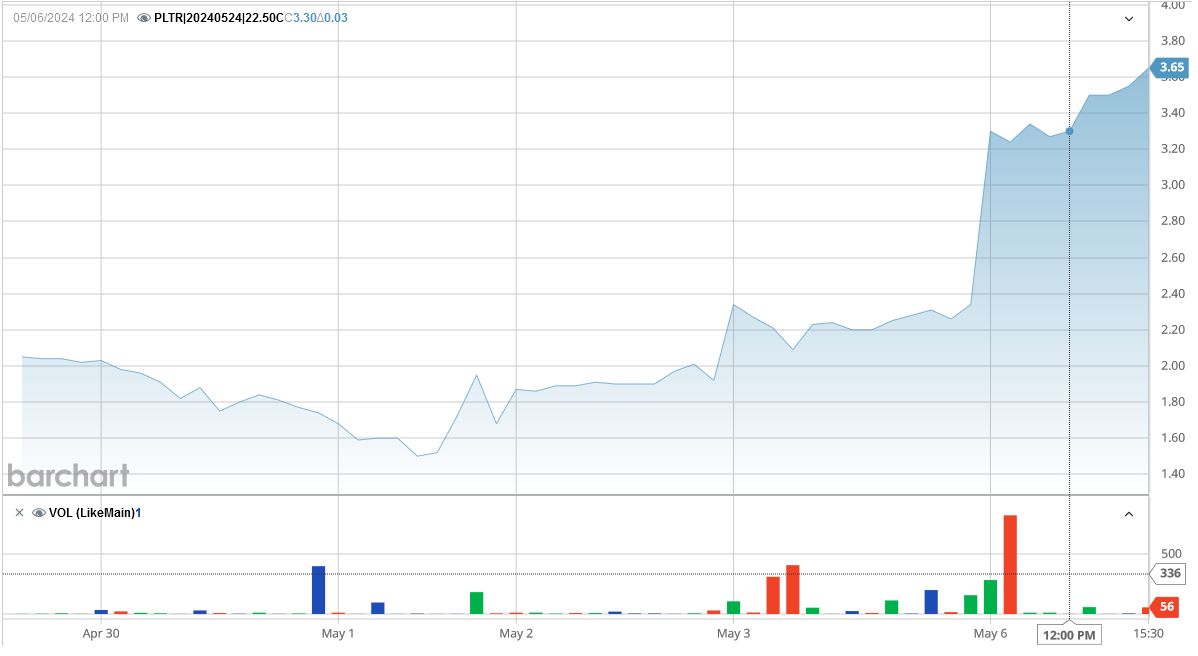Click the 15:30 label on the time axis
Viewport: 1198px width, 656px height.
point(1148,633)
